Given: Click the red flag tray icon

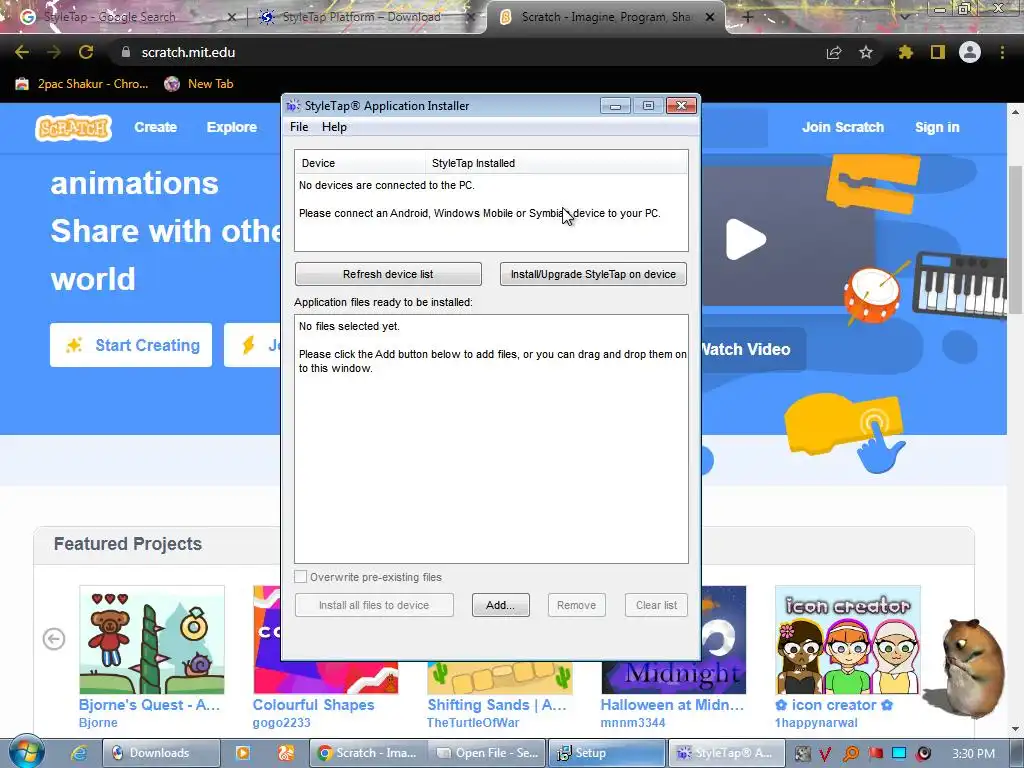Looking at the screenshot, I should [x=875, y=753].
